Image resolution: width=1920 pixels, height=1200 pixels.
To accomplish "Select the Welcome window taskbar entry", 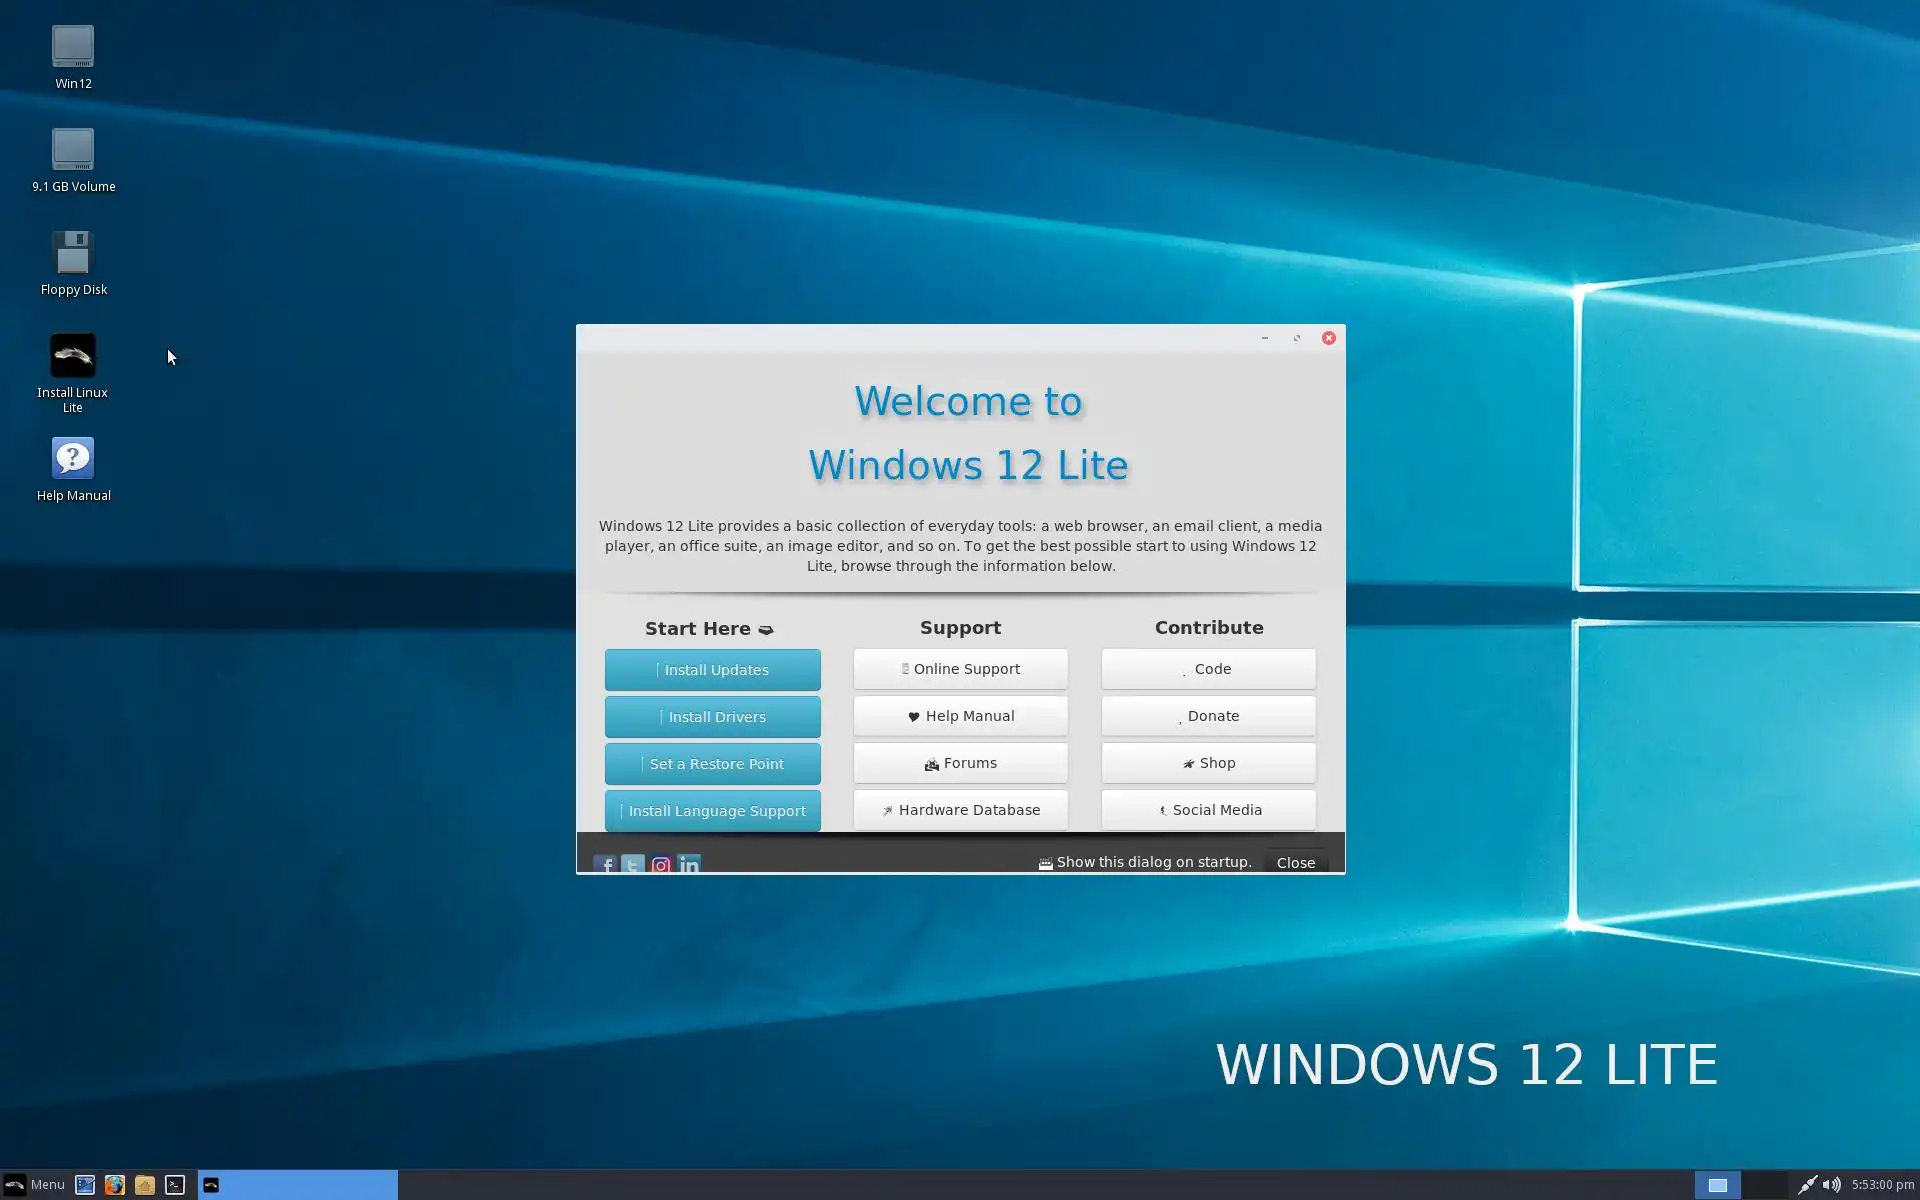I will pos(297,1185).
